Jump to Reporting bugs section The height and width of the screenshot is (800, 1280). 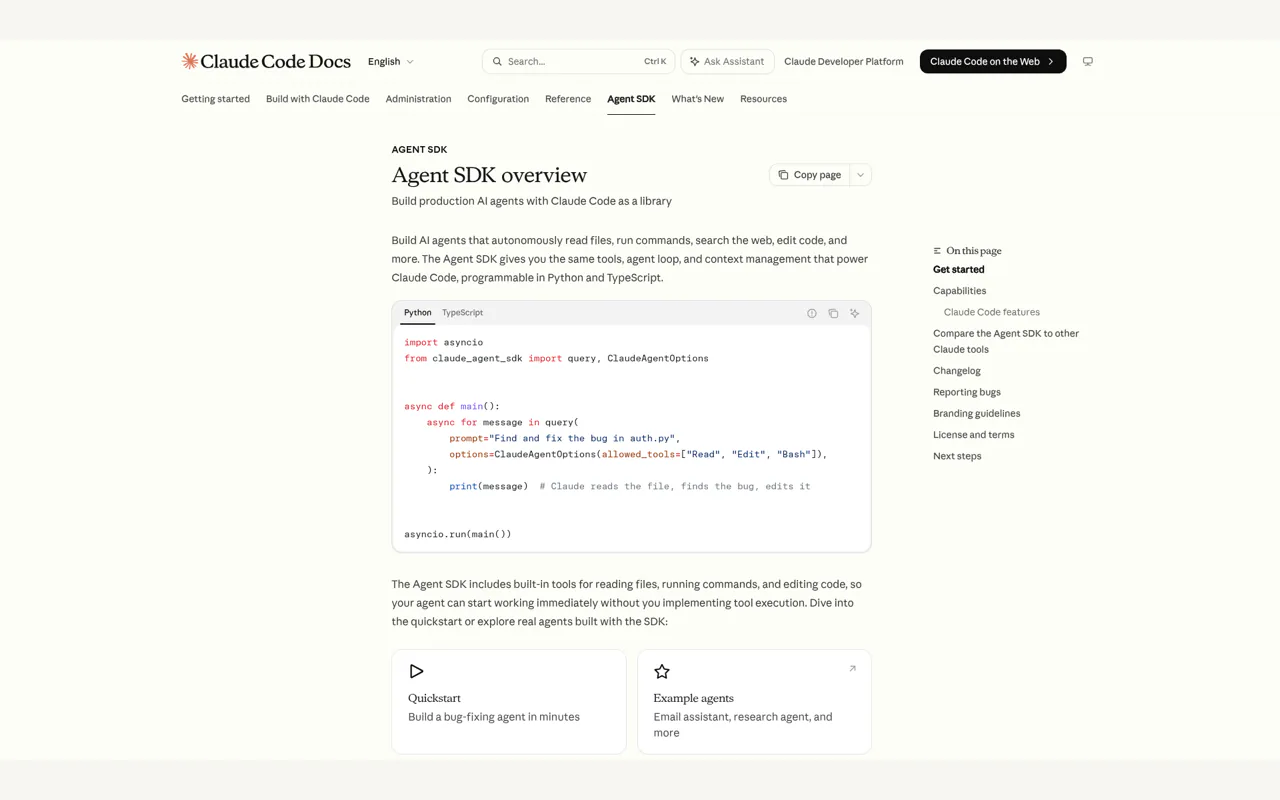[967, 392]
